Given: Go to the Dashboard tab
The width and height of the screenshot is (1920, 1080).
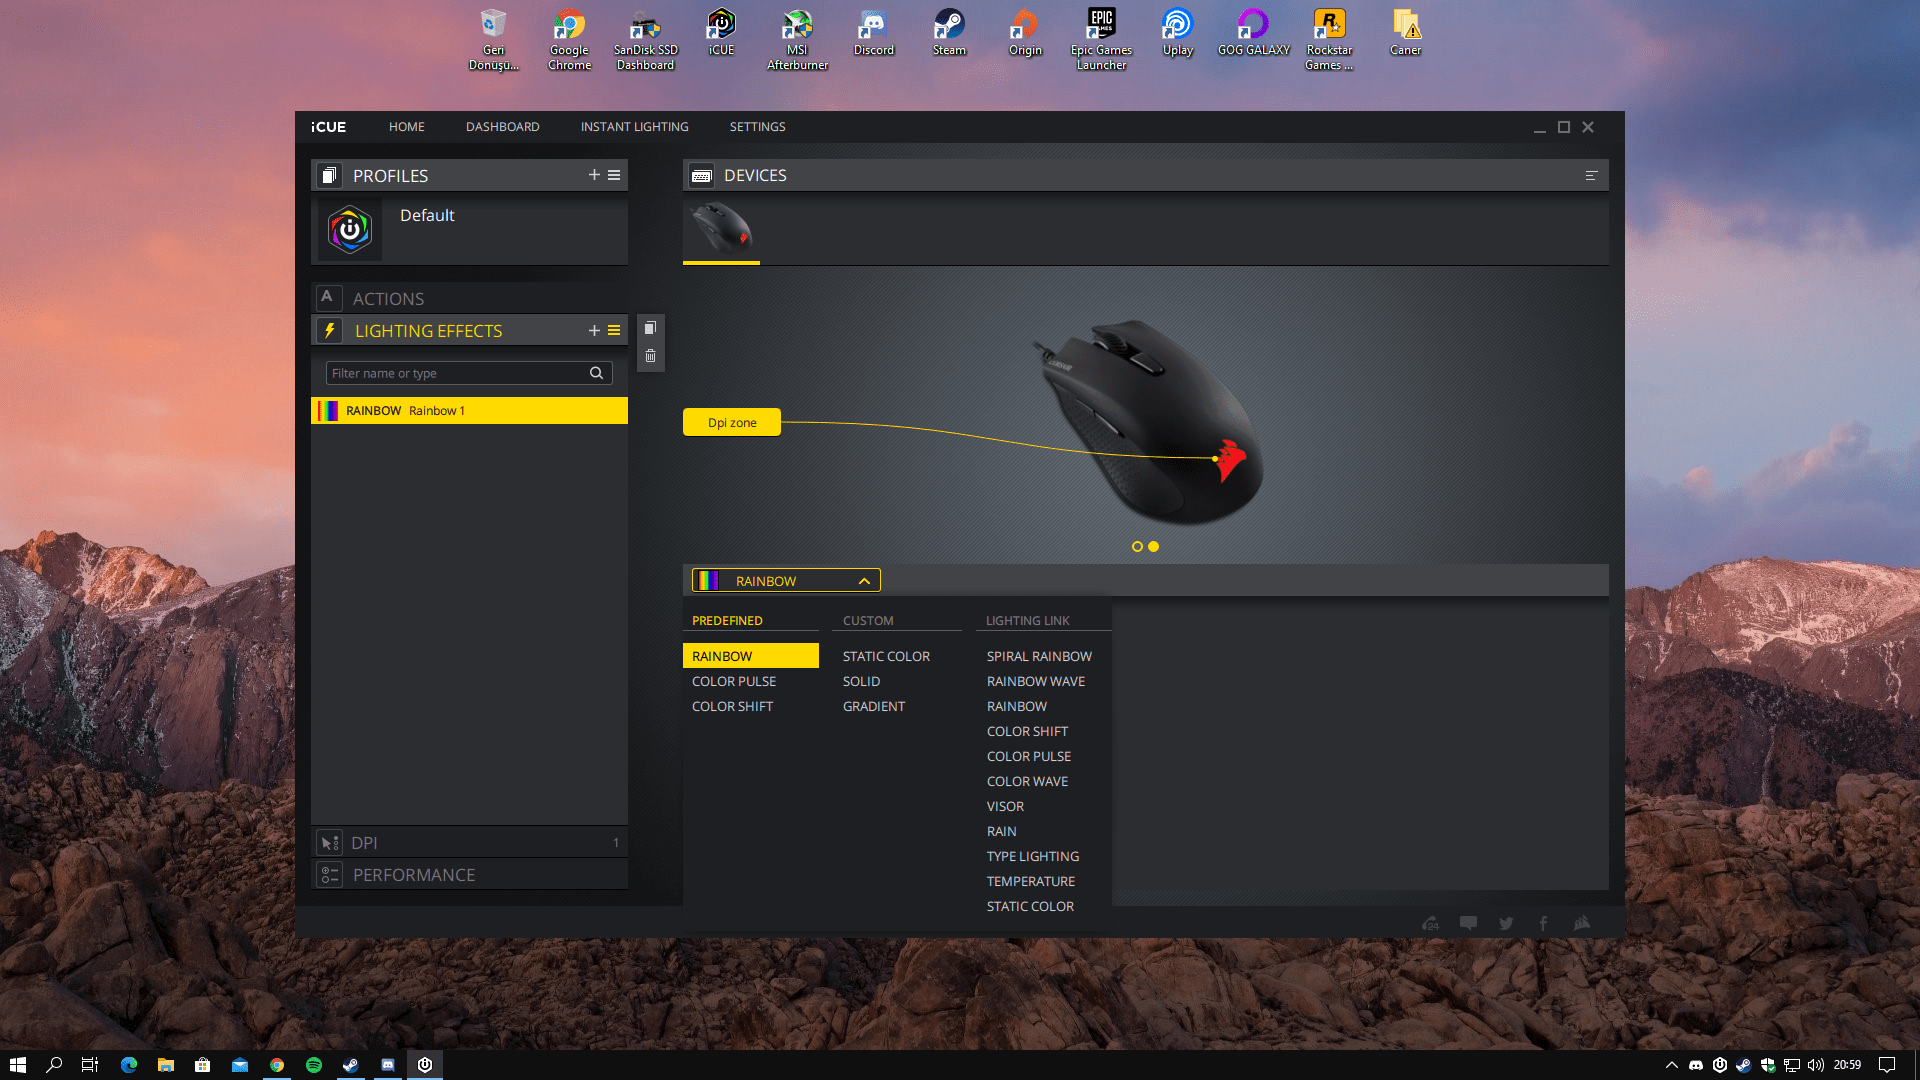Looking at the screenshot, I should click(x=502, y=127).
